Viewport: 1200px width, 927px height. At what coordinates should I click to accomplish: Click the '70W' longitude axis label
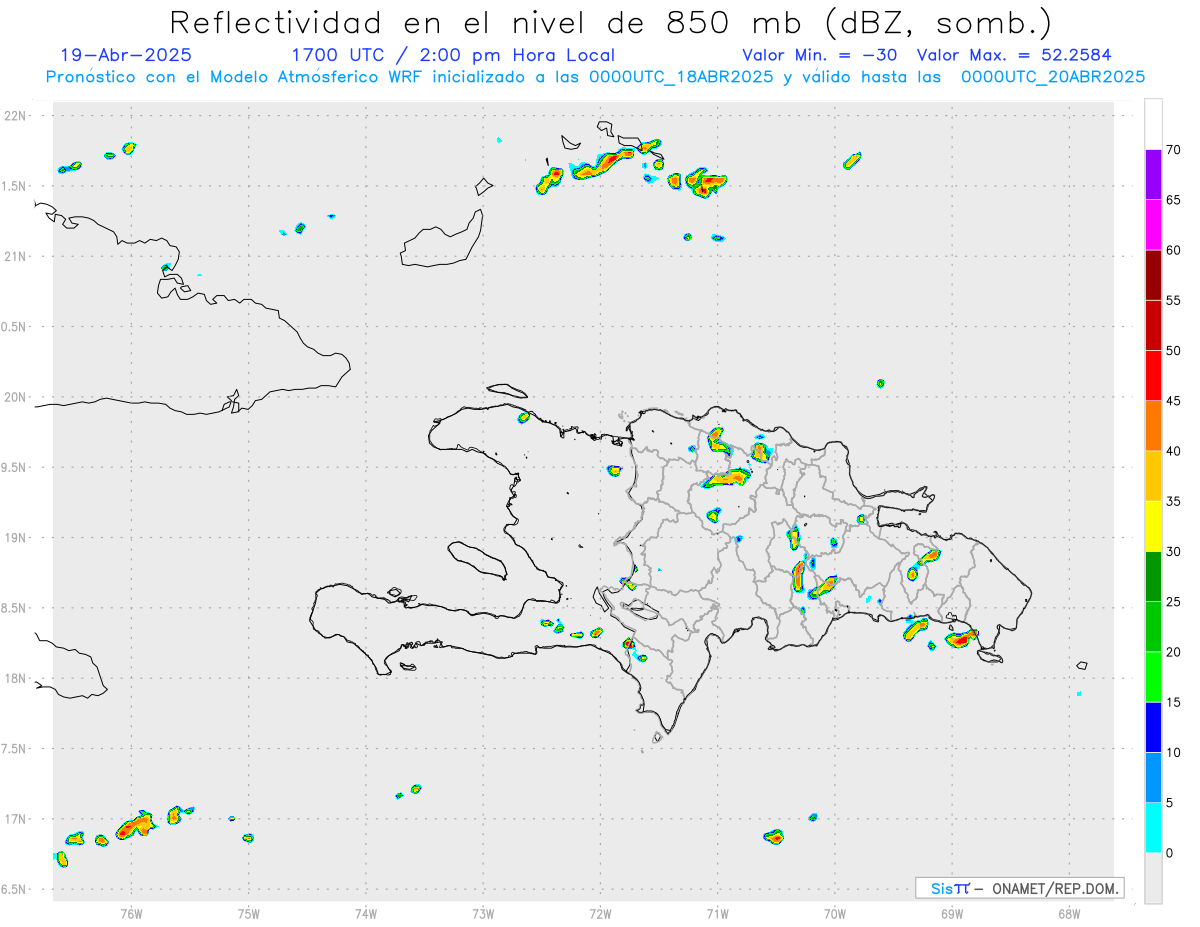click(x=835, y=914)
